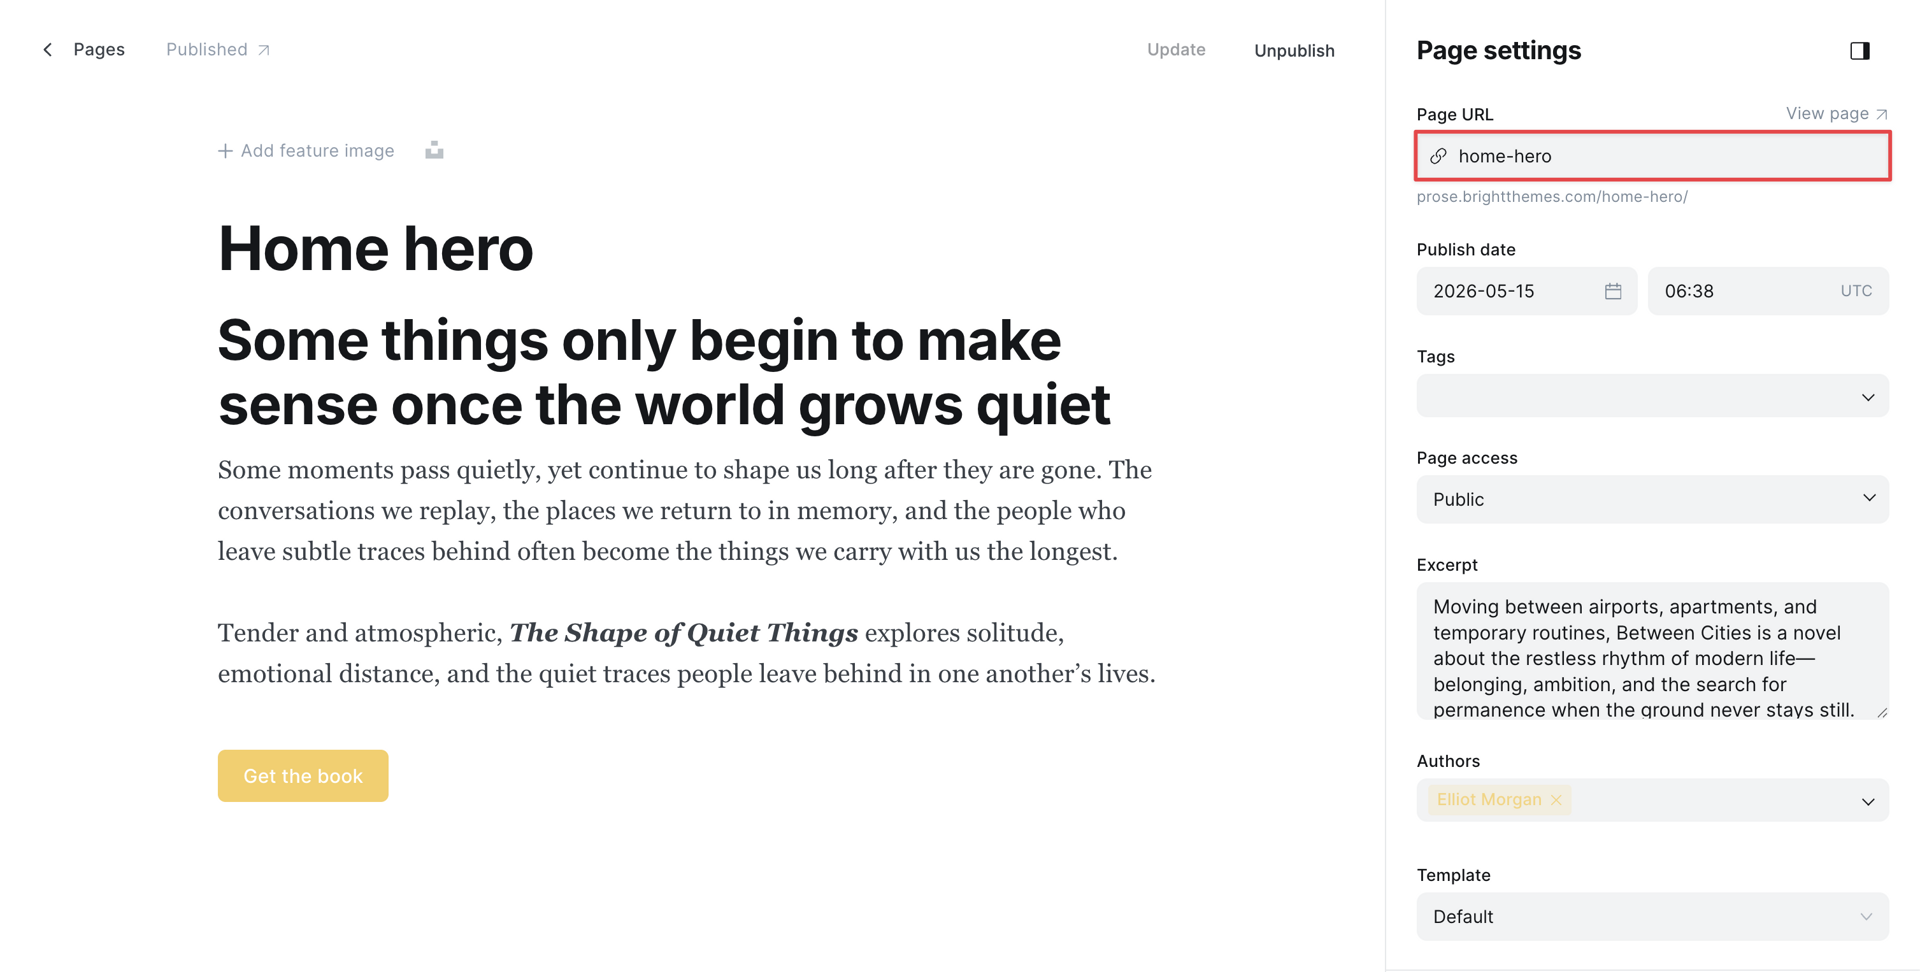Click the publish date field 2026-05-15
Screen dimensions: 1920x972
[1526, 291]
